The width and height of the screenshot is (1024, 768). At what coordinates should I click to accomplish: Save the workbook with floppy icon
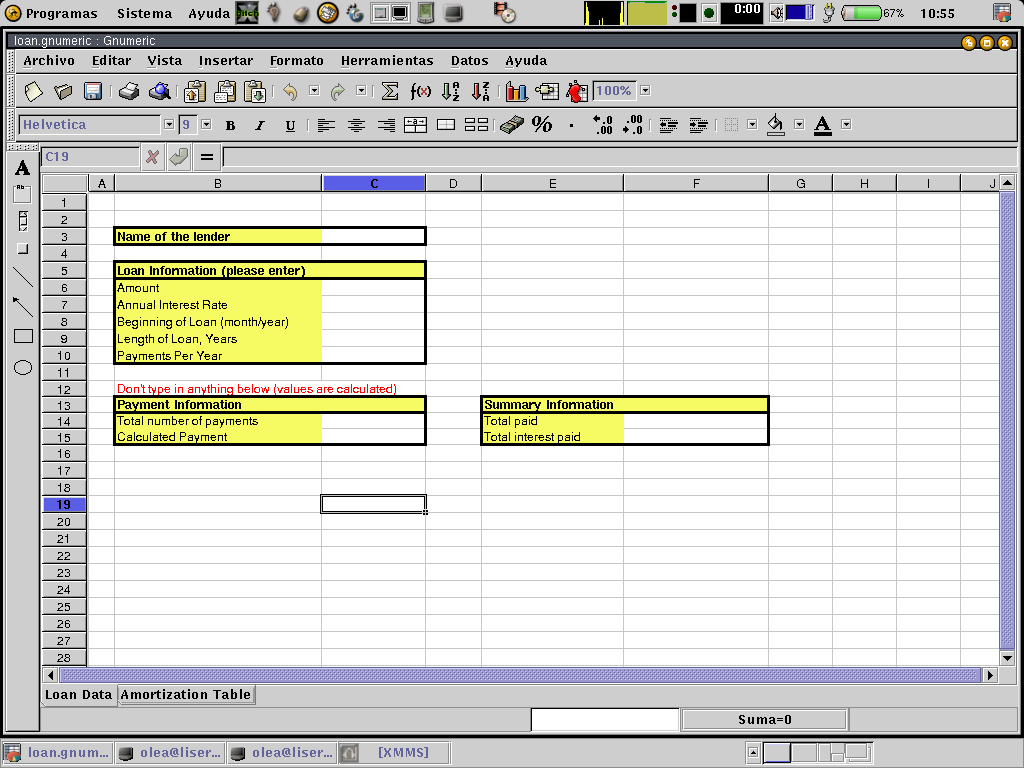93,91
